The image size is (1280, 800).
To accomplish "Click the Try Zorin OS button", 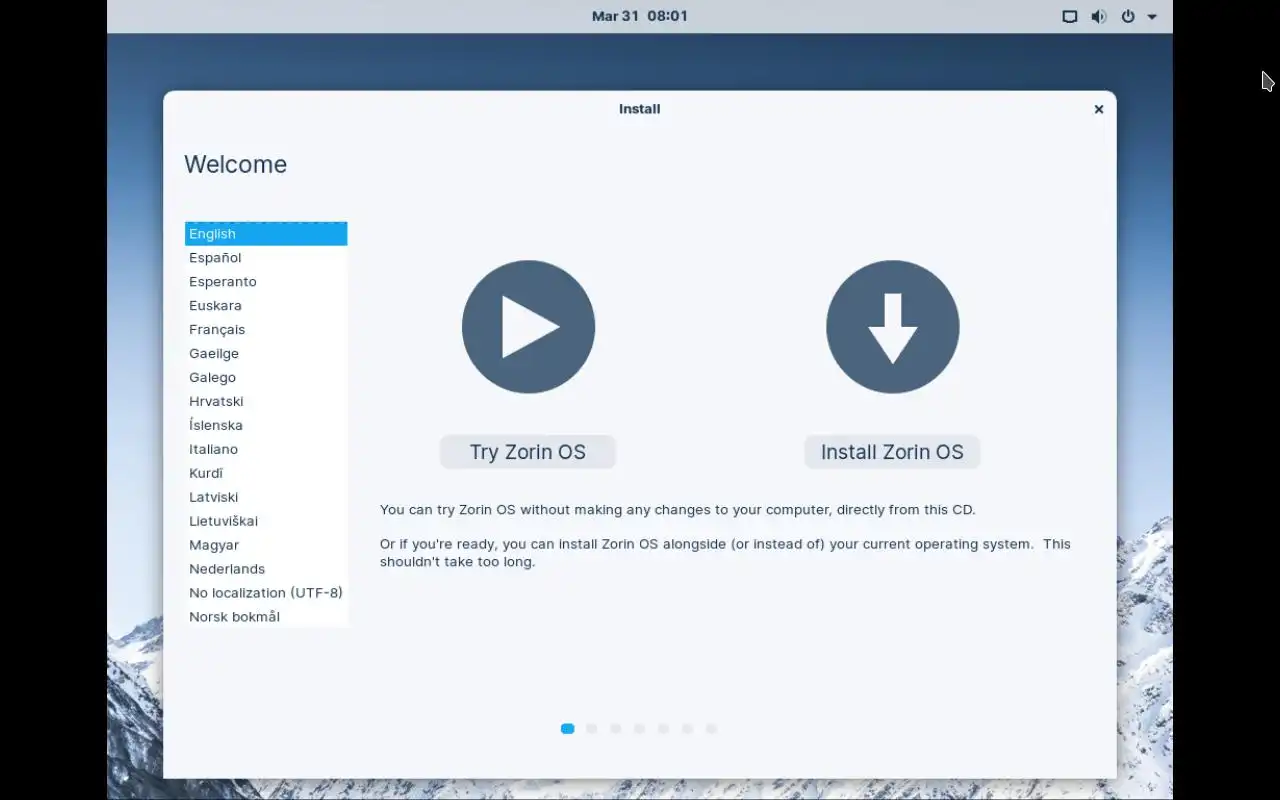I will (528, 452).
